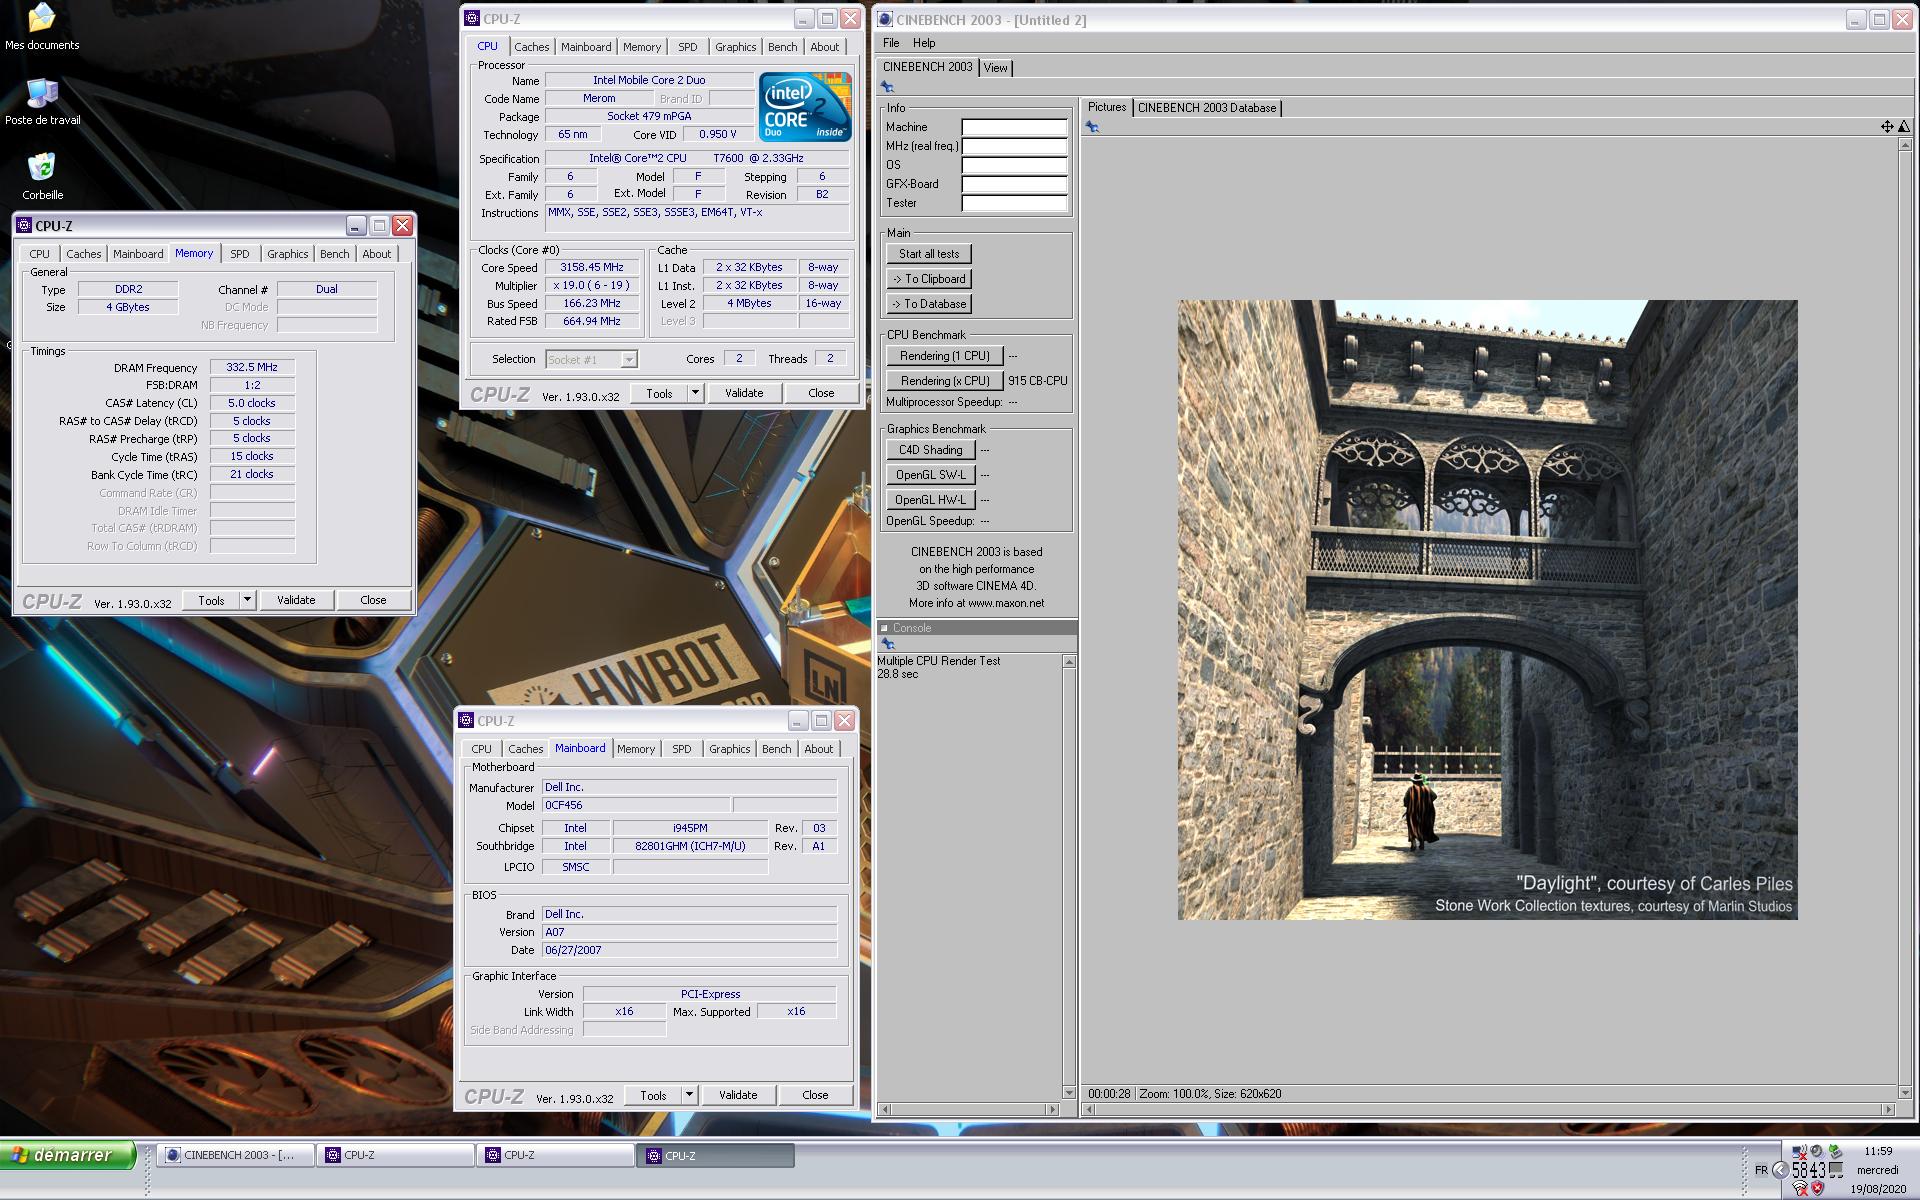Open About tab in Memory CPU-Z window
Screen dimensions: 1920x1200
pyautogui.click(x=377, y=254)
